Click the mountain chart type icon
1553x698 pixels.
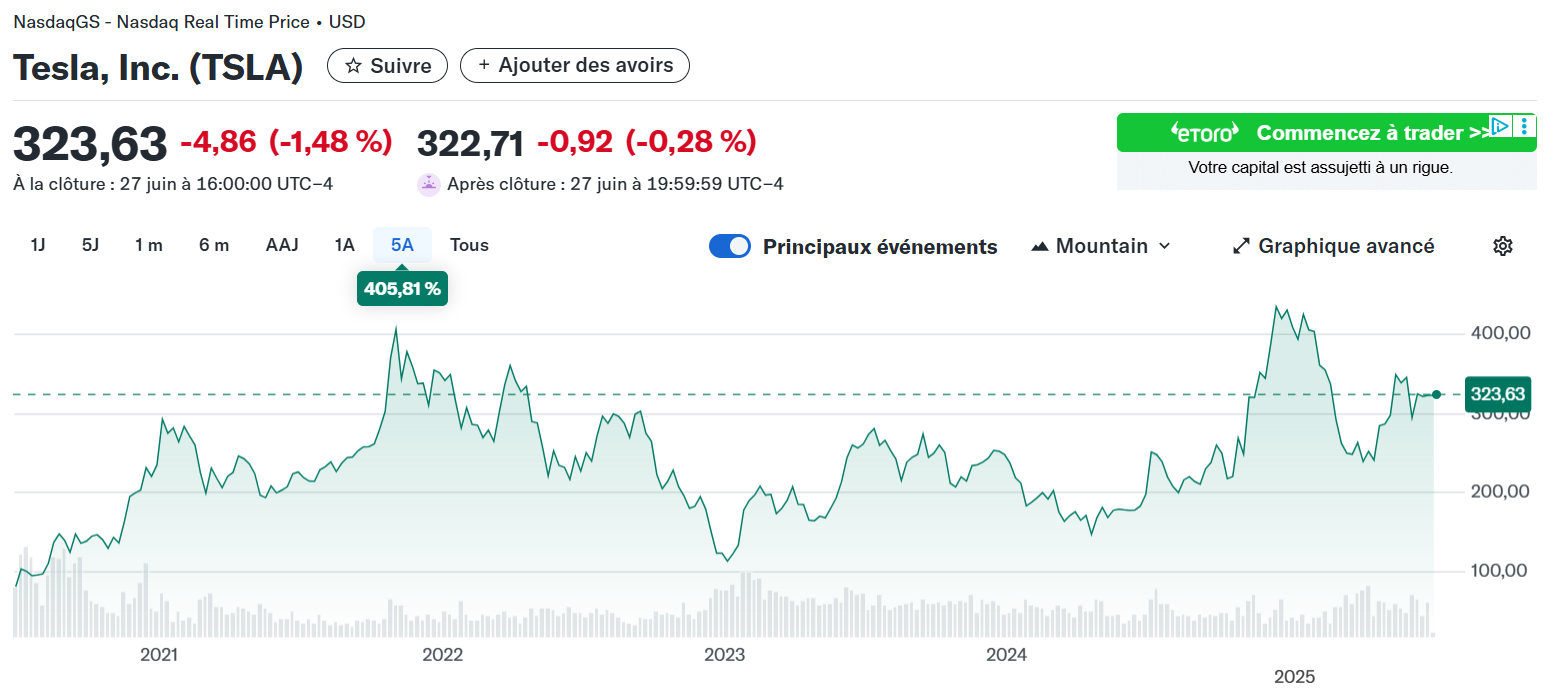pyautogui.click(x=1040, y=246)
